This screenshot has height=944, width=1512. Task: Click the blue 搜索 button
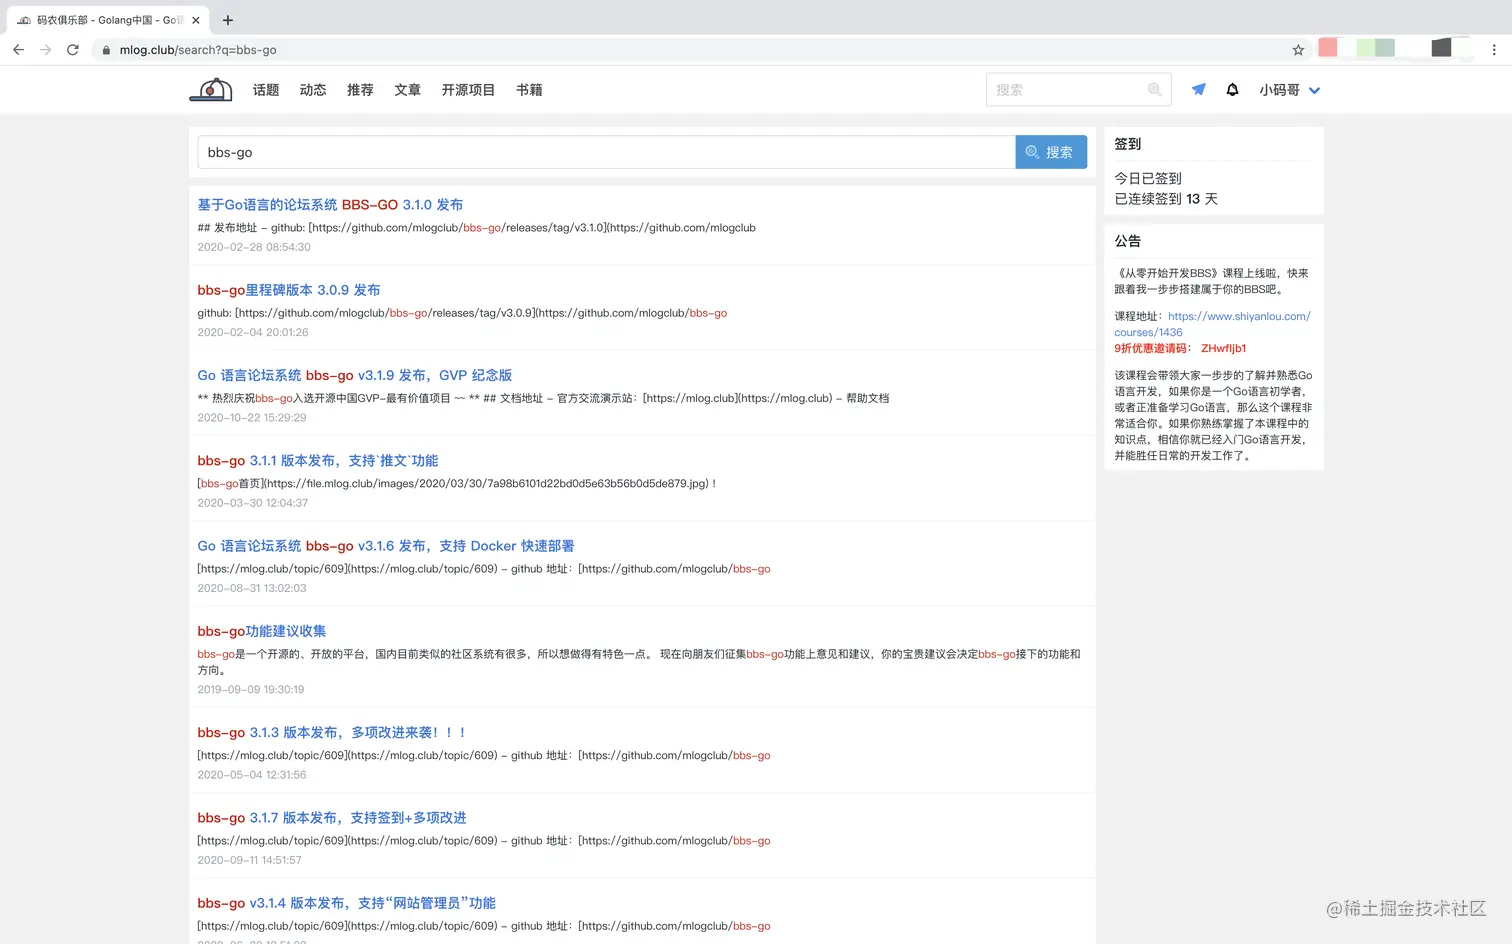pyautogui.click(x=1051, y=152)
